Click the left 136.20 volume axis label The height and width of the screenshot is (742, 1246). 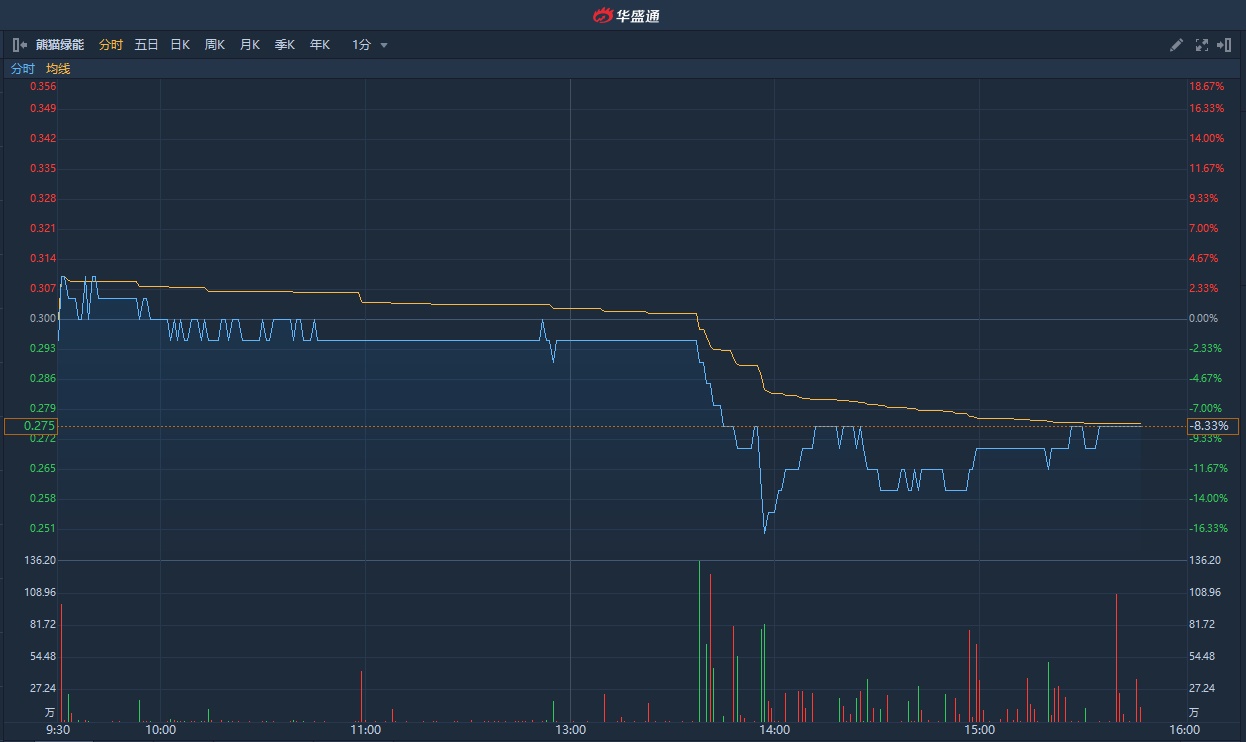(42, 560)
